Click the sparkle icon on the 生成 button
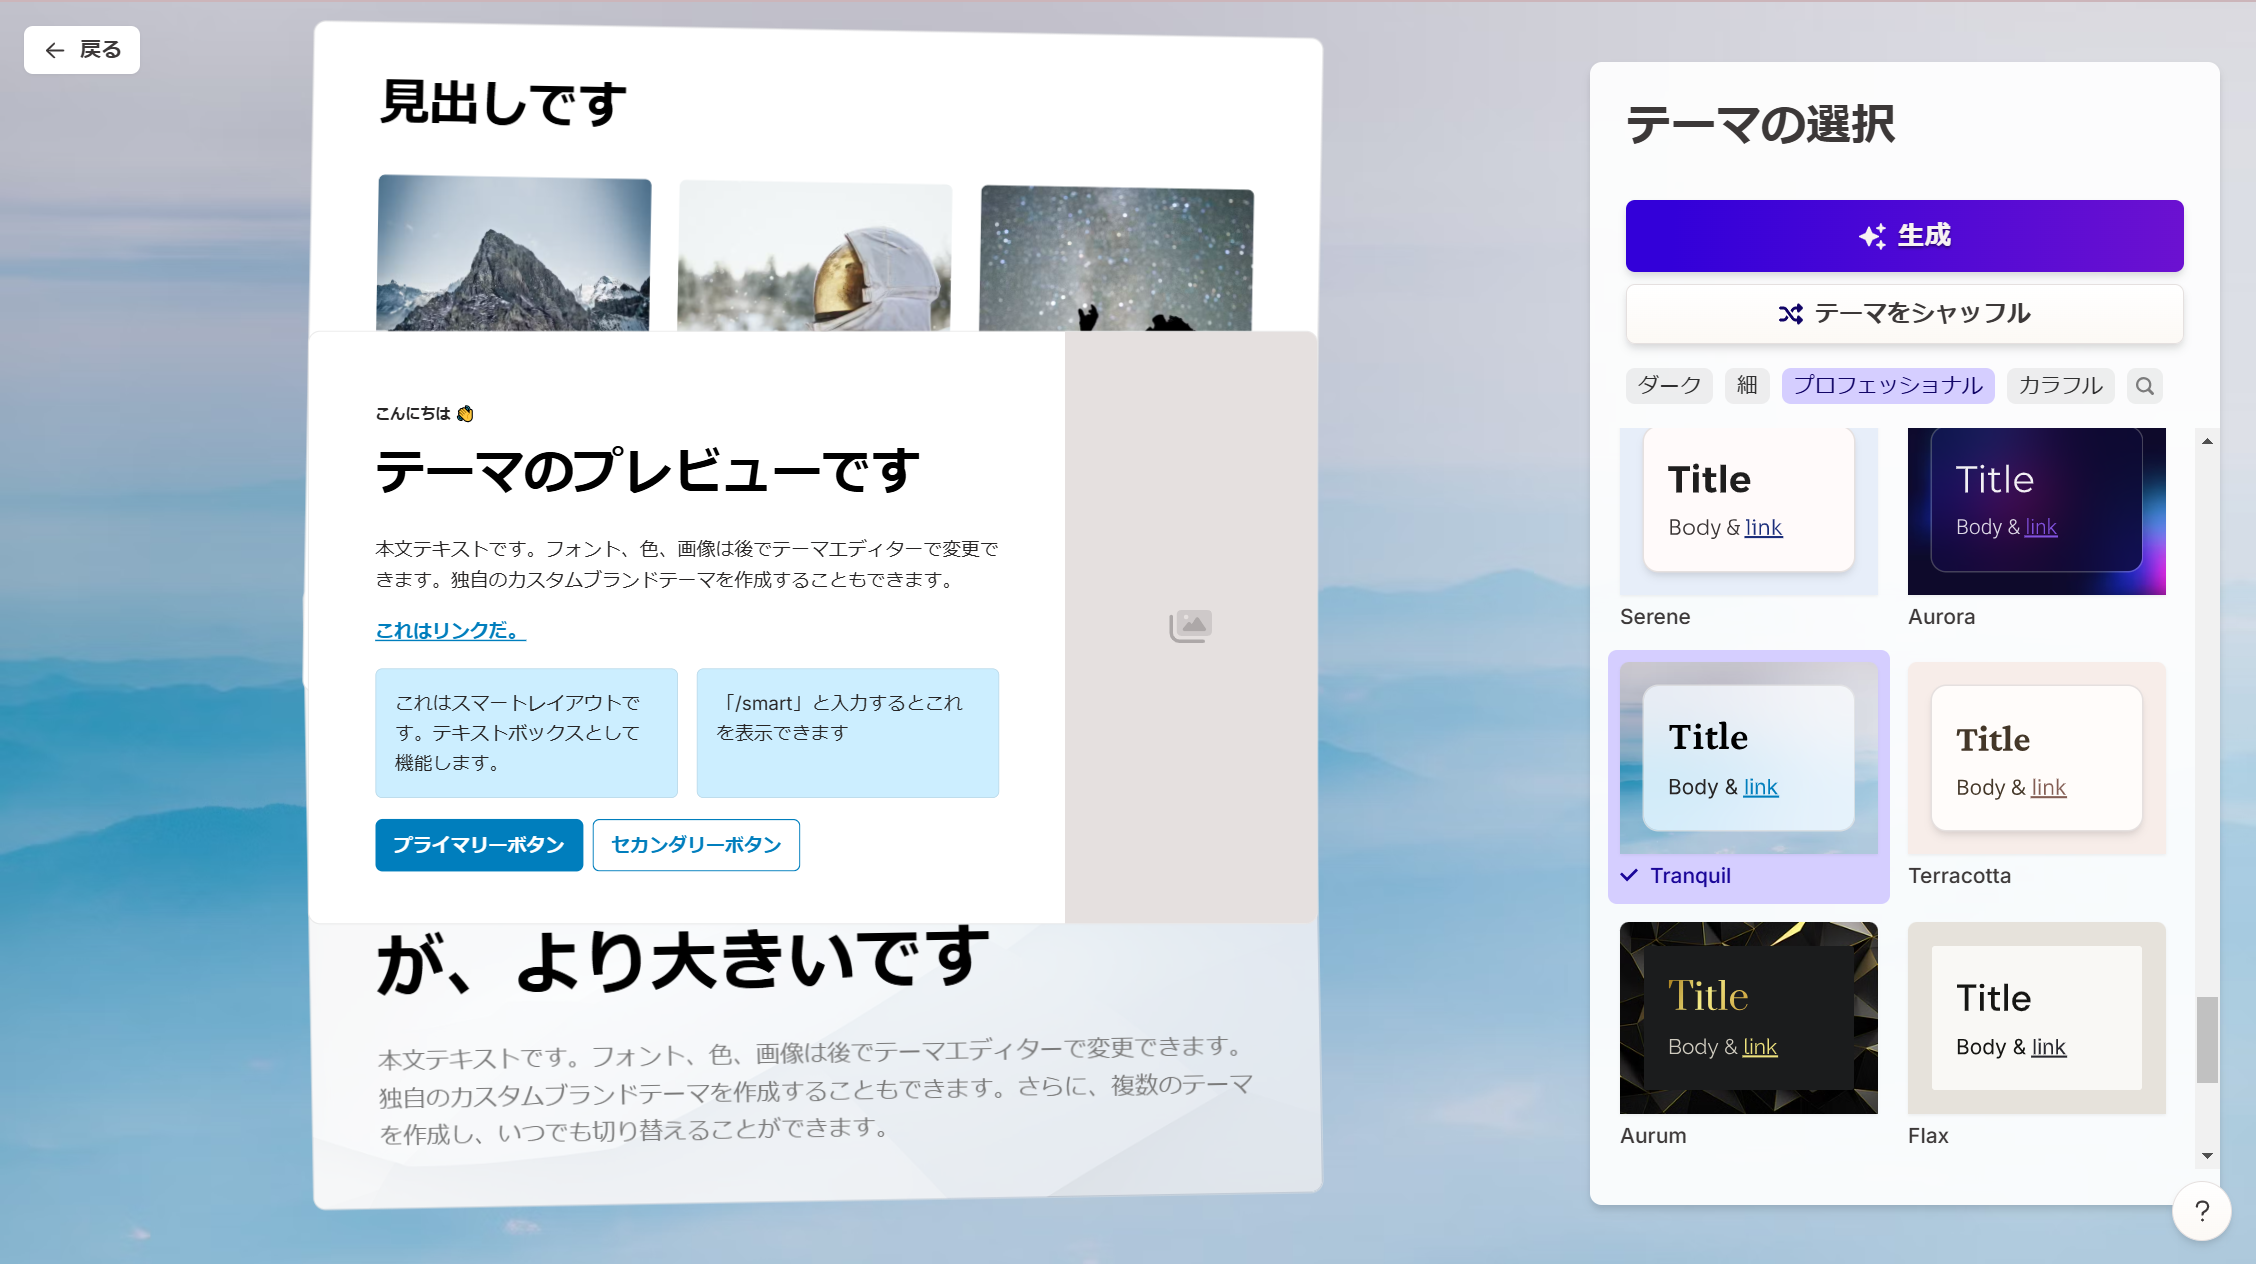2256x1264 pixels. 1872,235
